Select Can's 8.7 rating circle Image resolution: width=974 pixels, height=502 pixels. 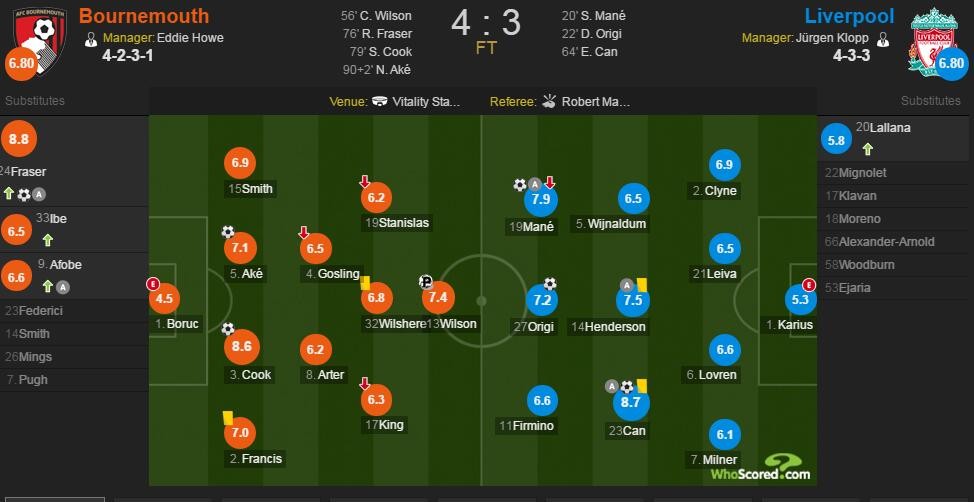(631, 404)
